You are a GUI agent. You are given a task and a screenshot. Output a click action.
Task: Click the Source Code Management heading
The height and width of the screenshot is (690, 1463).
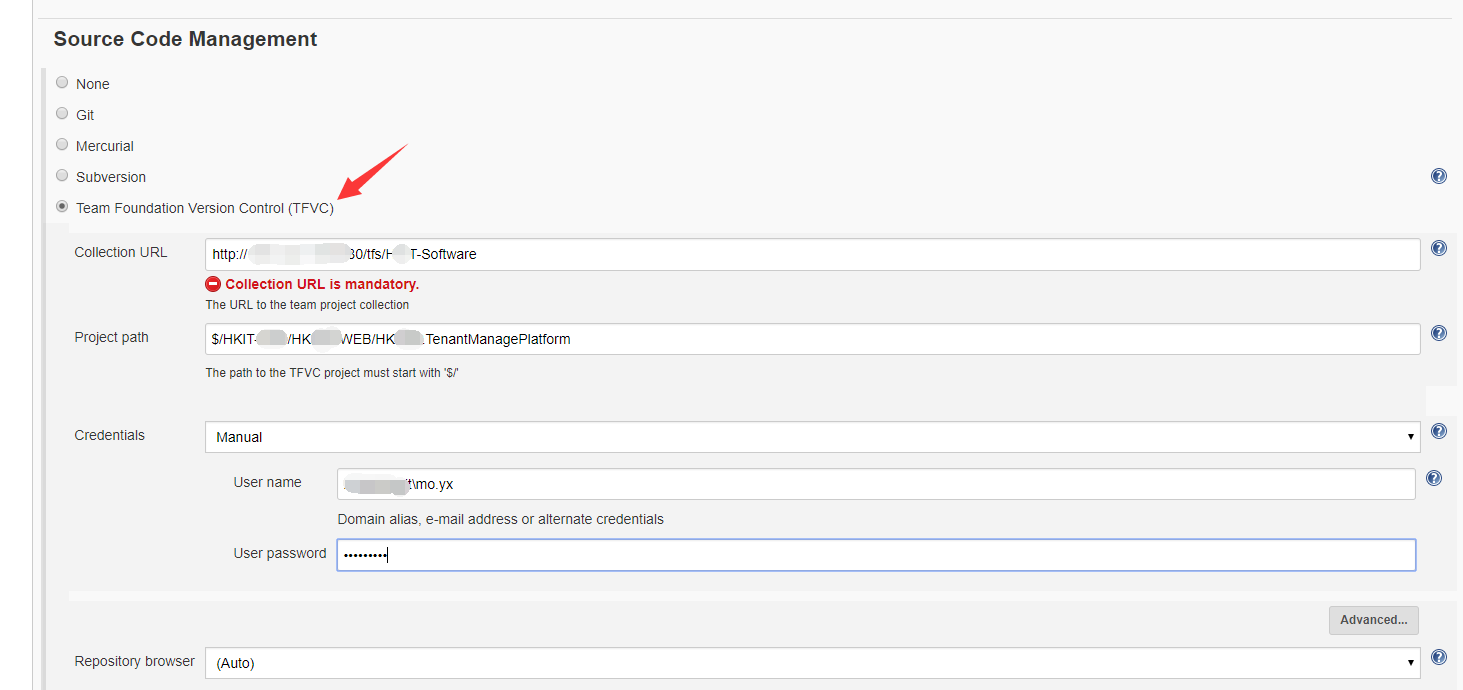[185, 39]
